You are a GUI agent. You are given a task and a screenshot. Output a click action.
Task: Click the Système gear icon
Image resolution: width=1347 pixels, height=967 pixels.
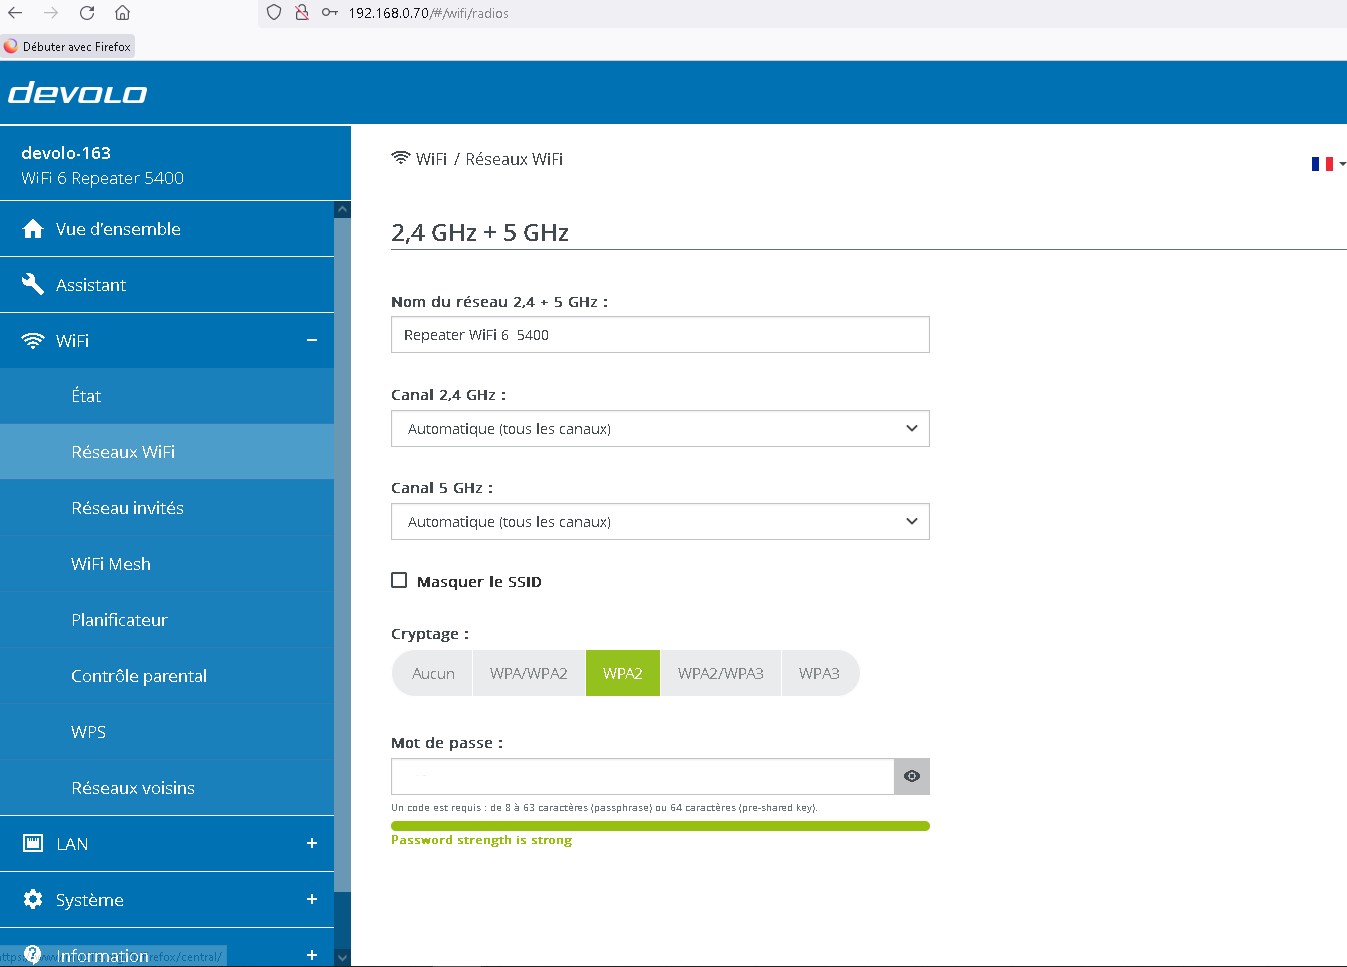33,899
